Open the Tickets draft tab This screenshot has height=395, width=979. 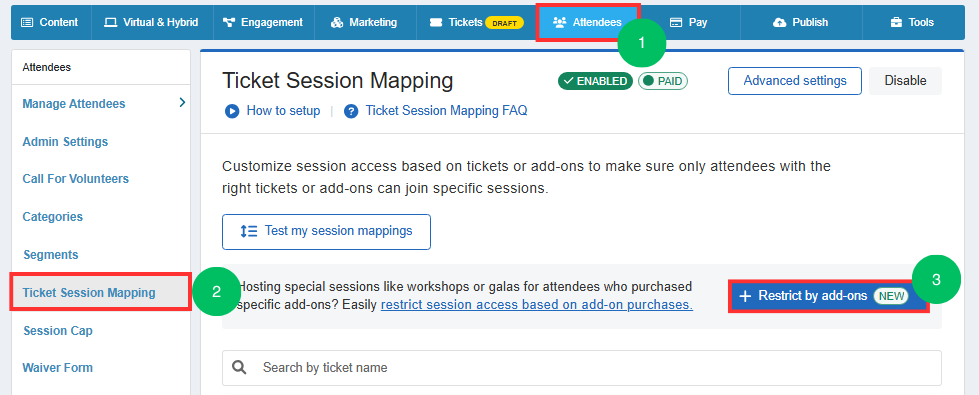pos(476,22)
